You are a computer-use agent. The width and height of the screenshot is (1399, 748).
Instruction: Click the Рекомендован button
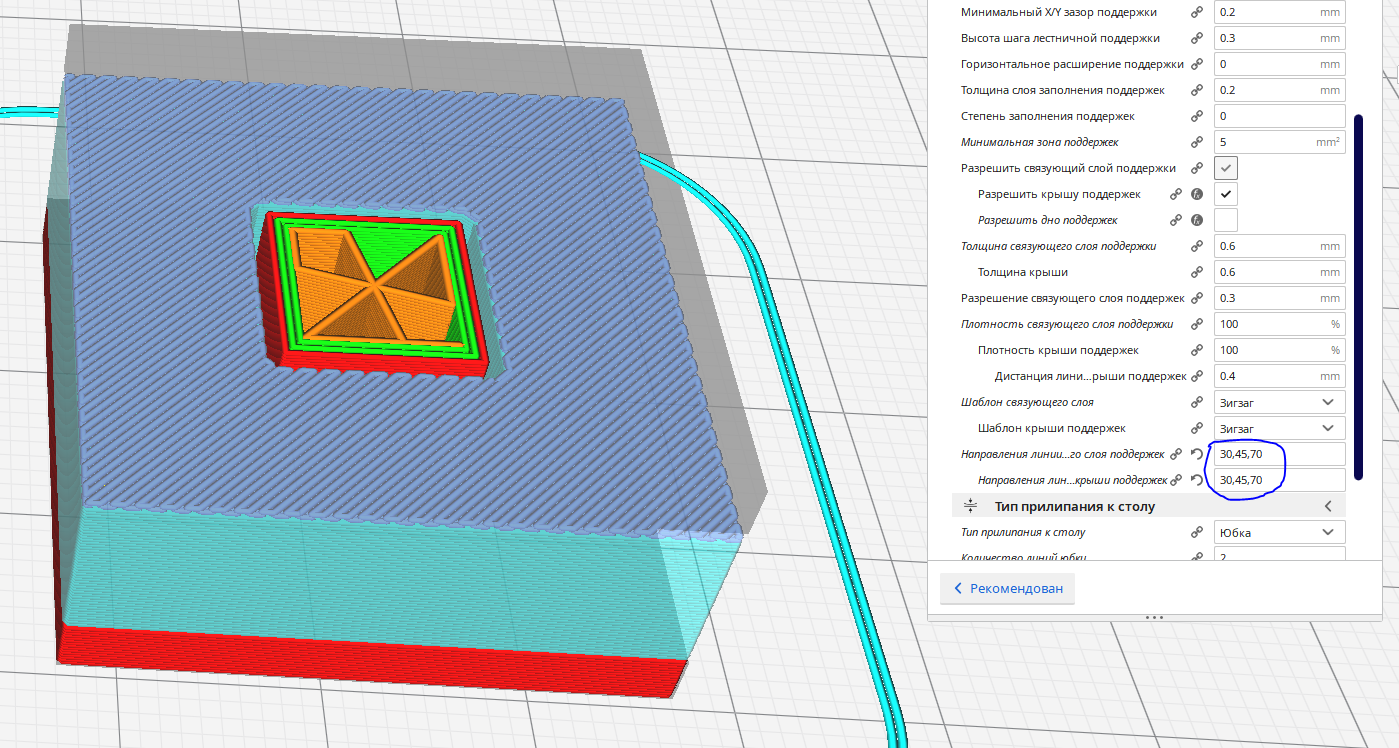(x=1008, y=588)
